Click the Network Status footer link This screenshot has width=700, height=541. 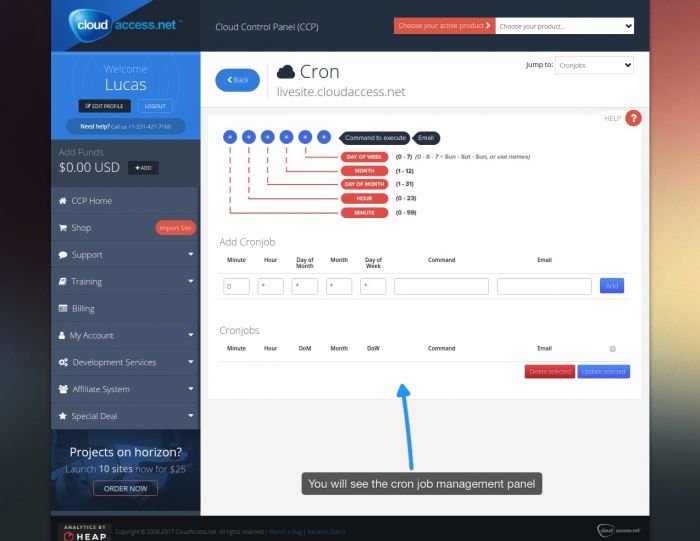point(326,532)
